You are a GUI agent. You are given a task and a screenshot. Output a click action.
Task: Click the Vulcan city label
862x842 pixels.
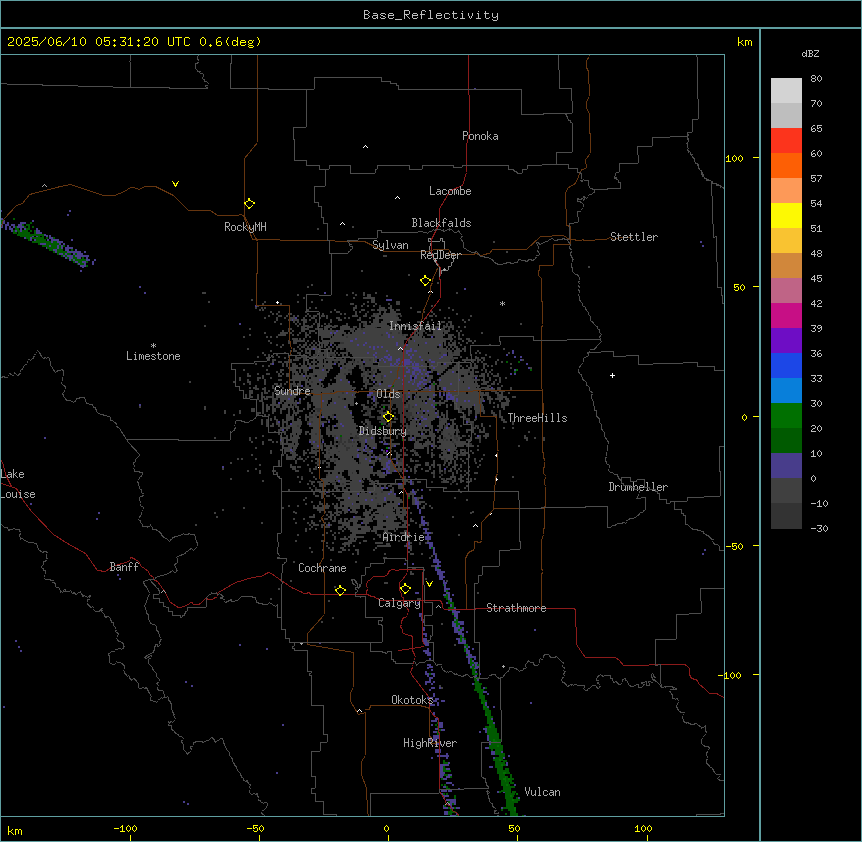click(542, 792)
